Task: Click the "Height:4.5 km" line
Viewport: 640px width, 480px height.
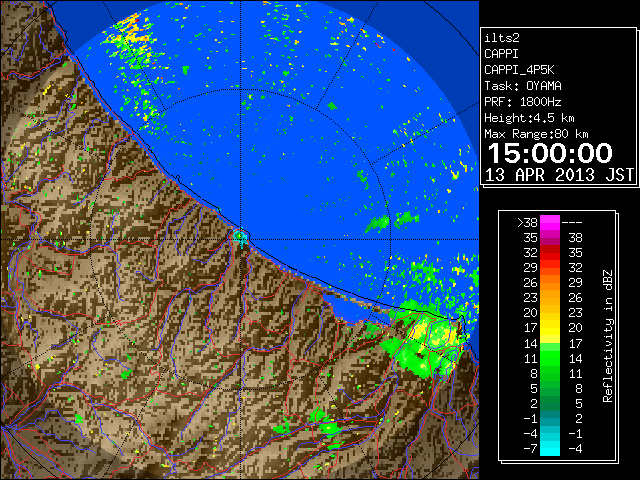Action: click(x=529, y=118)
